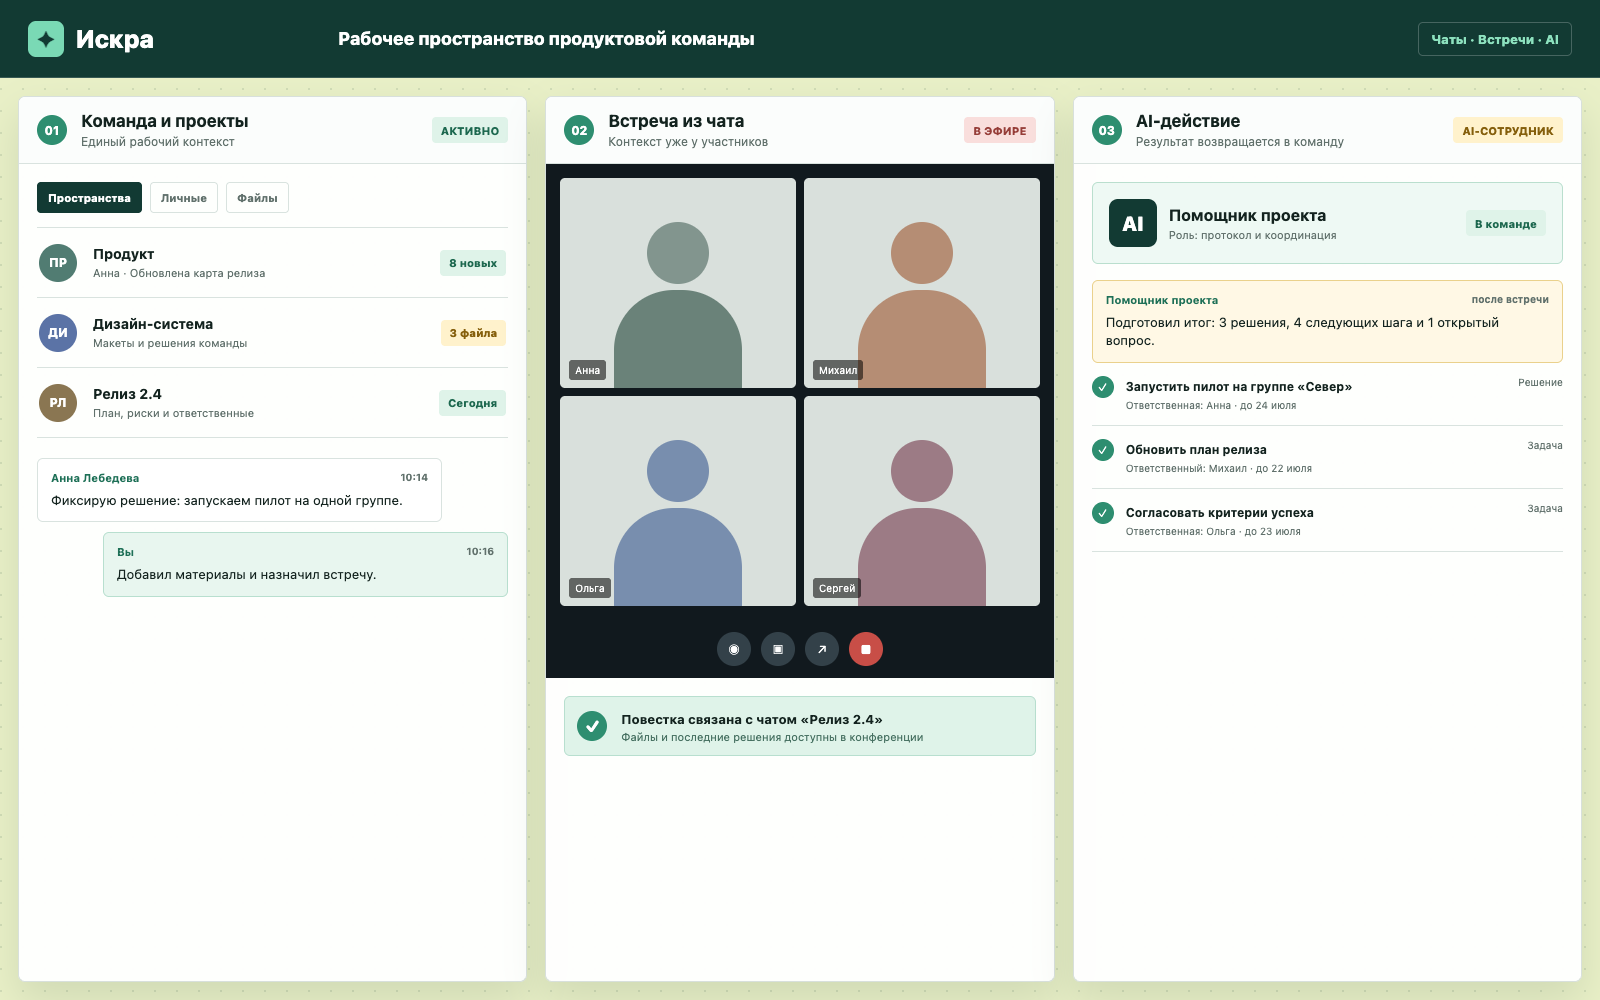The image size is (1600, 1000).
Task: Switch to the Пространства tab
Action: 89,198
